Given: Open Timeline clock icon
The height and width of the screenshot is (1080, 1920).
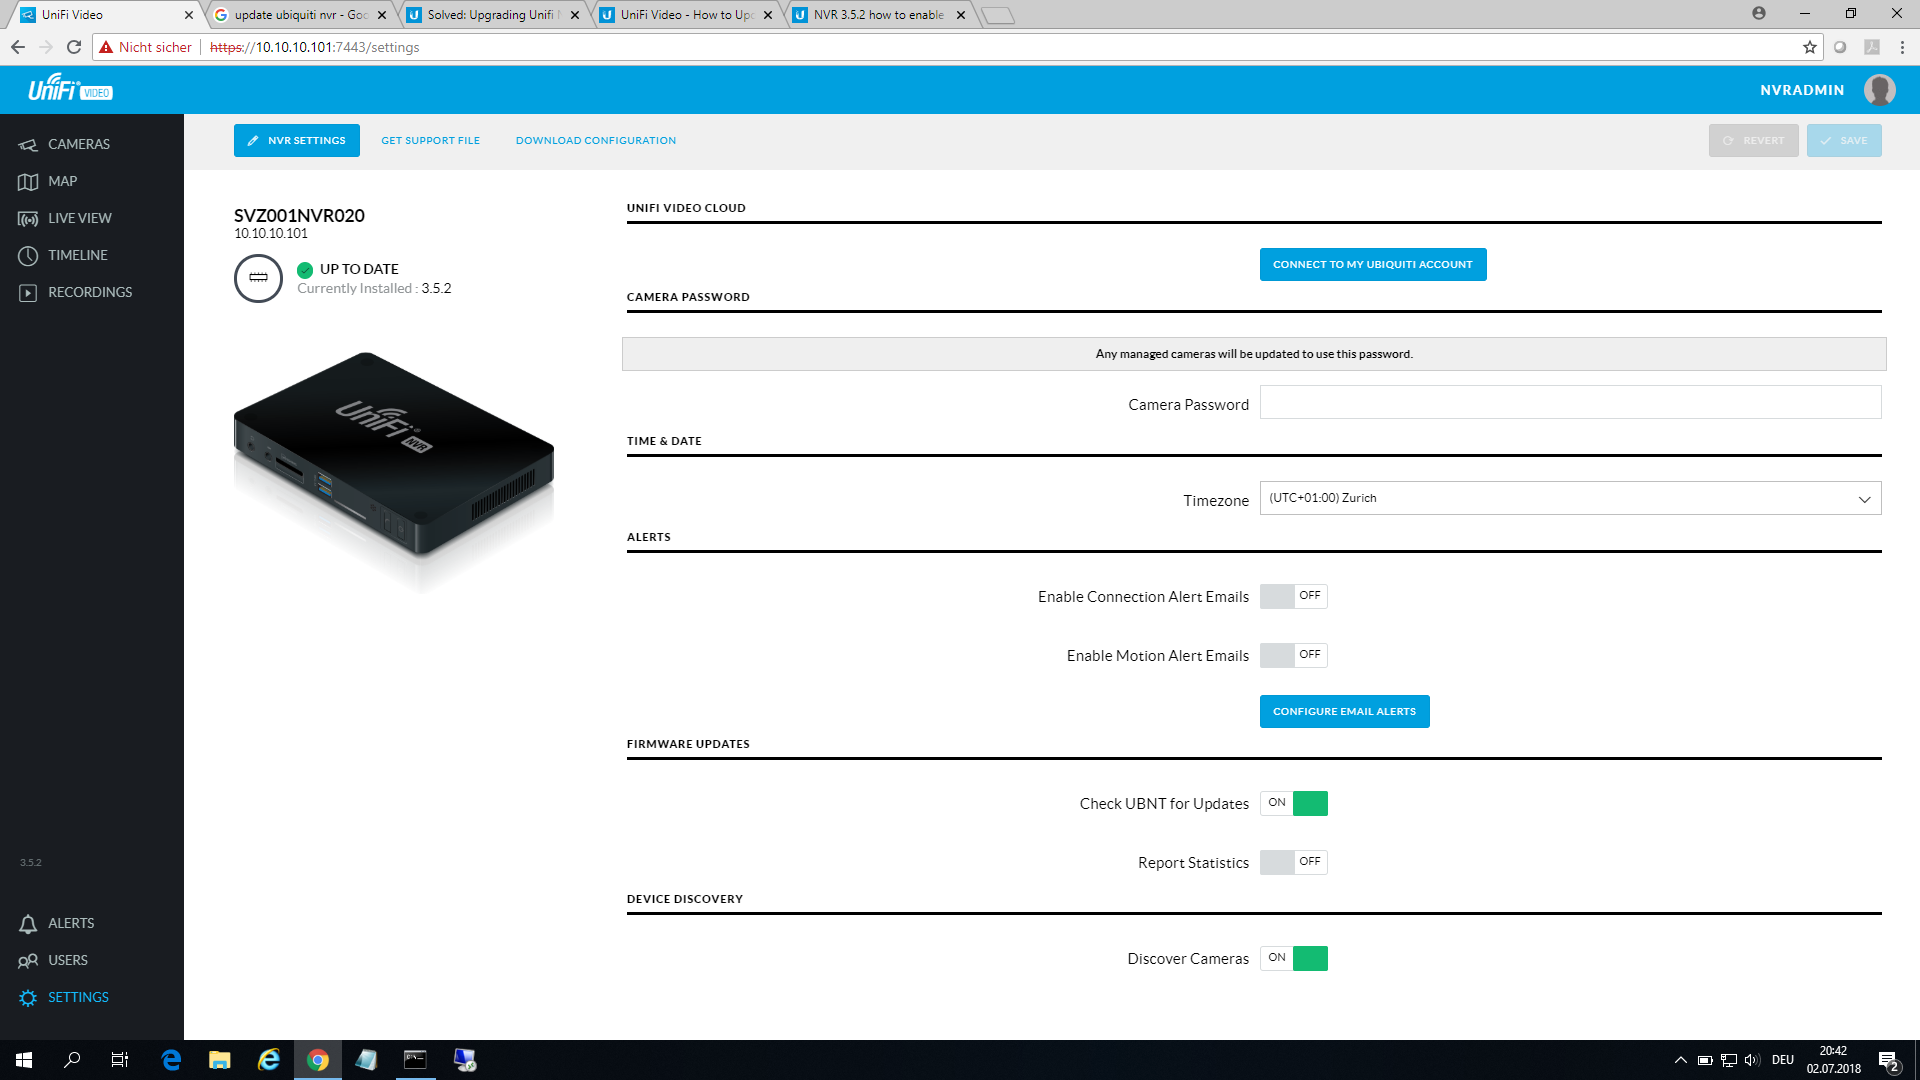Looking at the screenshot, I should pyautogui.click(x=28, y=256).
